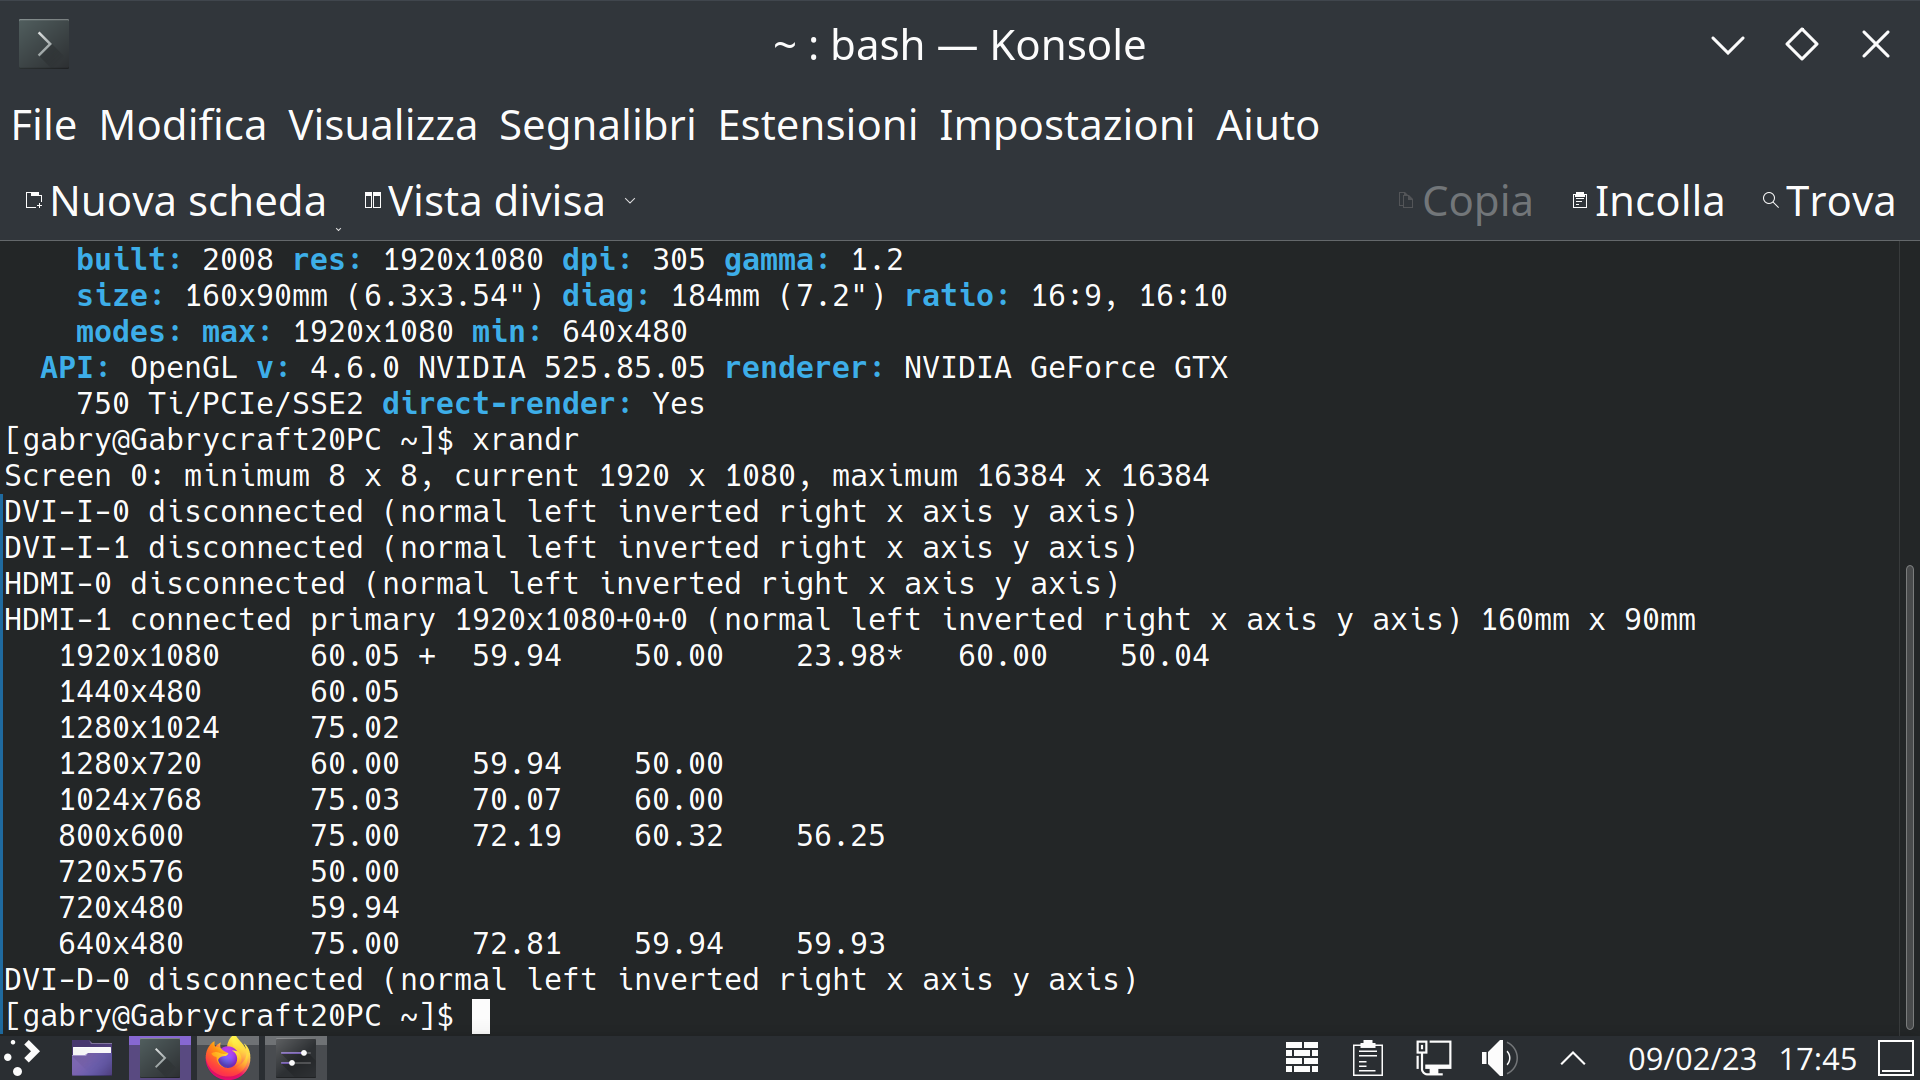Click Nuova scheda to open a new tab
Screen dimensions: 1920x1080
[176, 201]
